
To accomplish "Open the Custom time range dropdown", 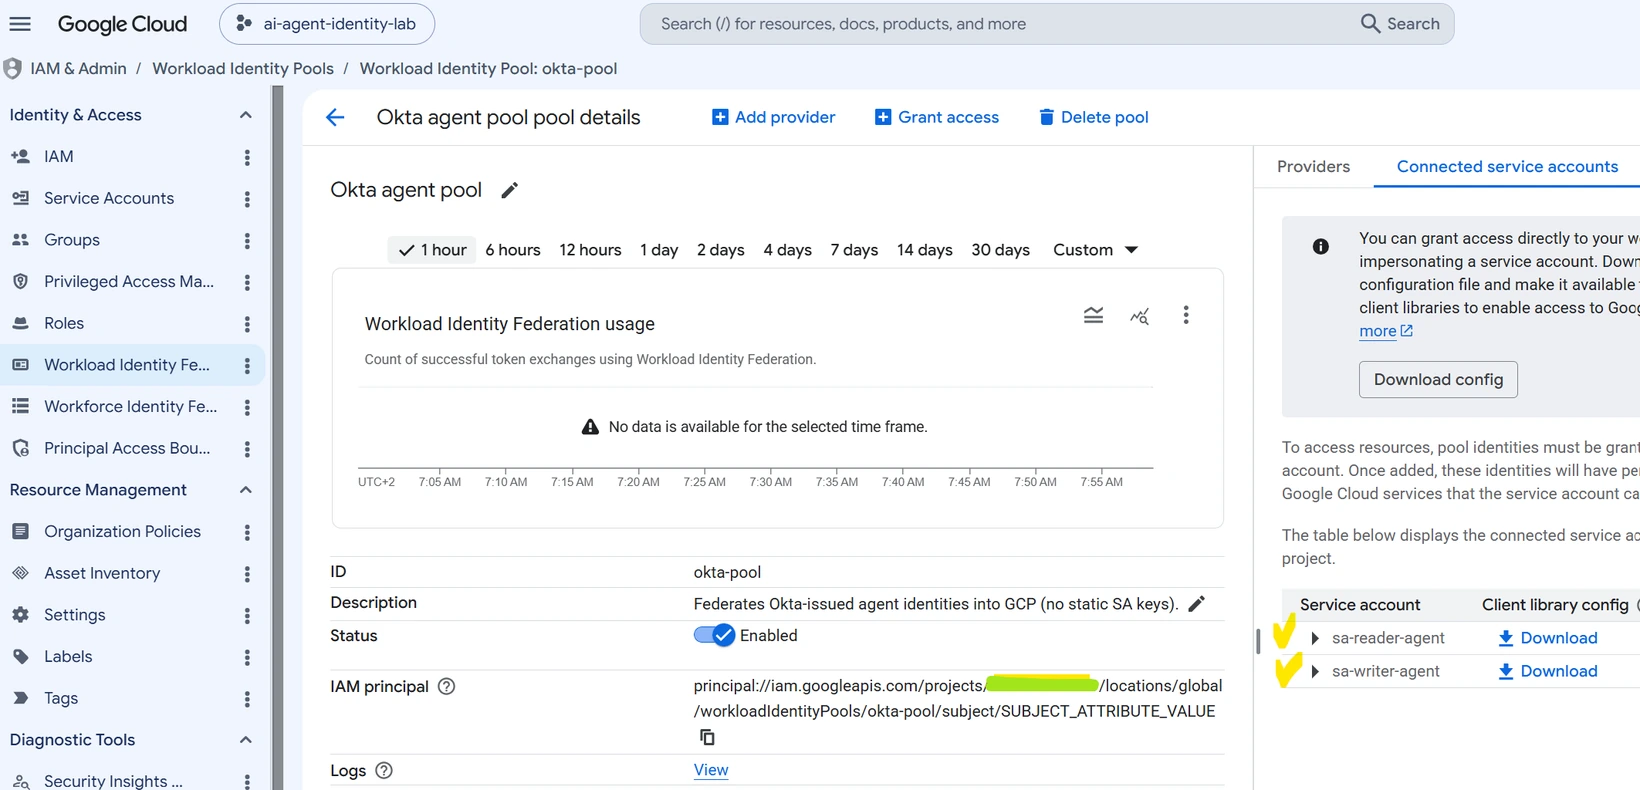I will pyautogui.click(x=1095, y=250).
